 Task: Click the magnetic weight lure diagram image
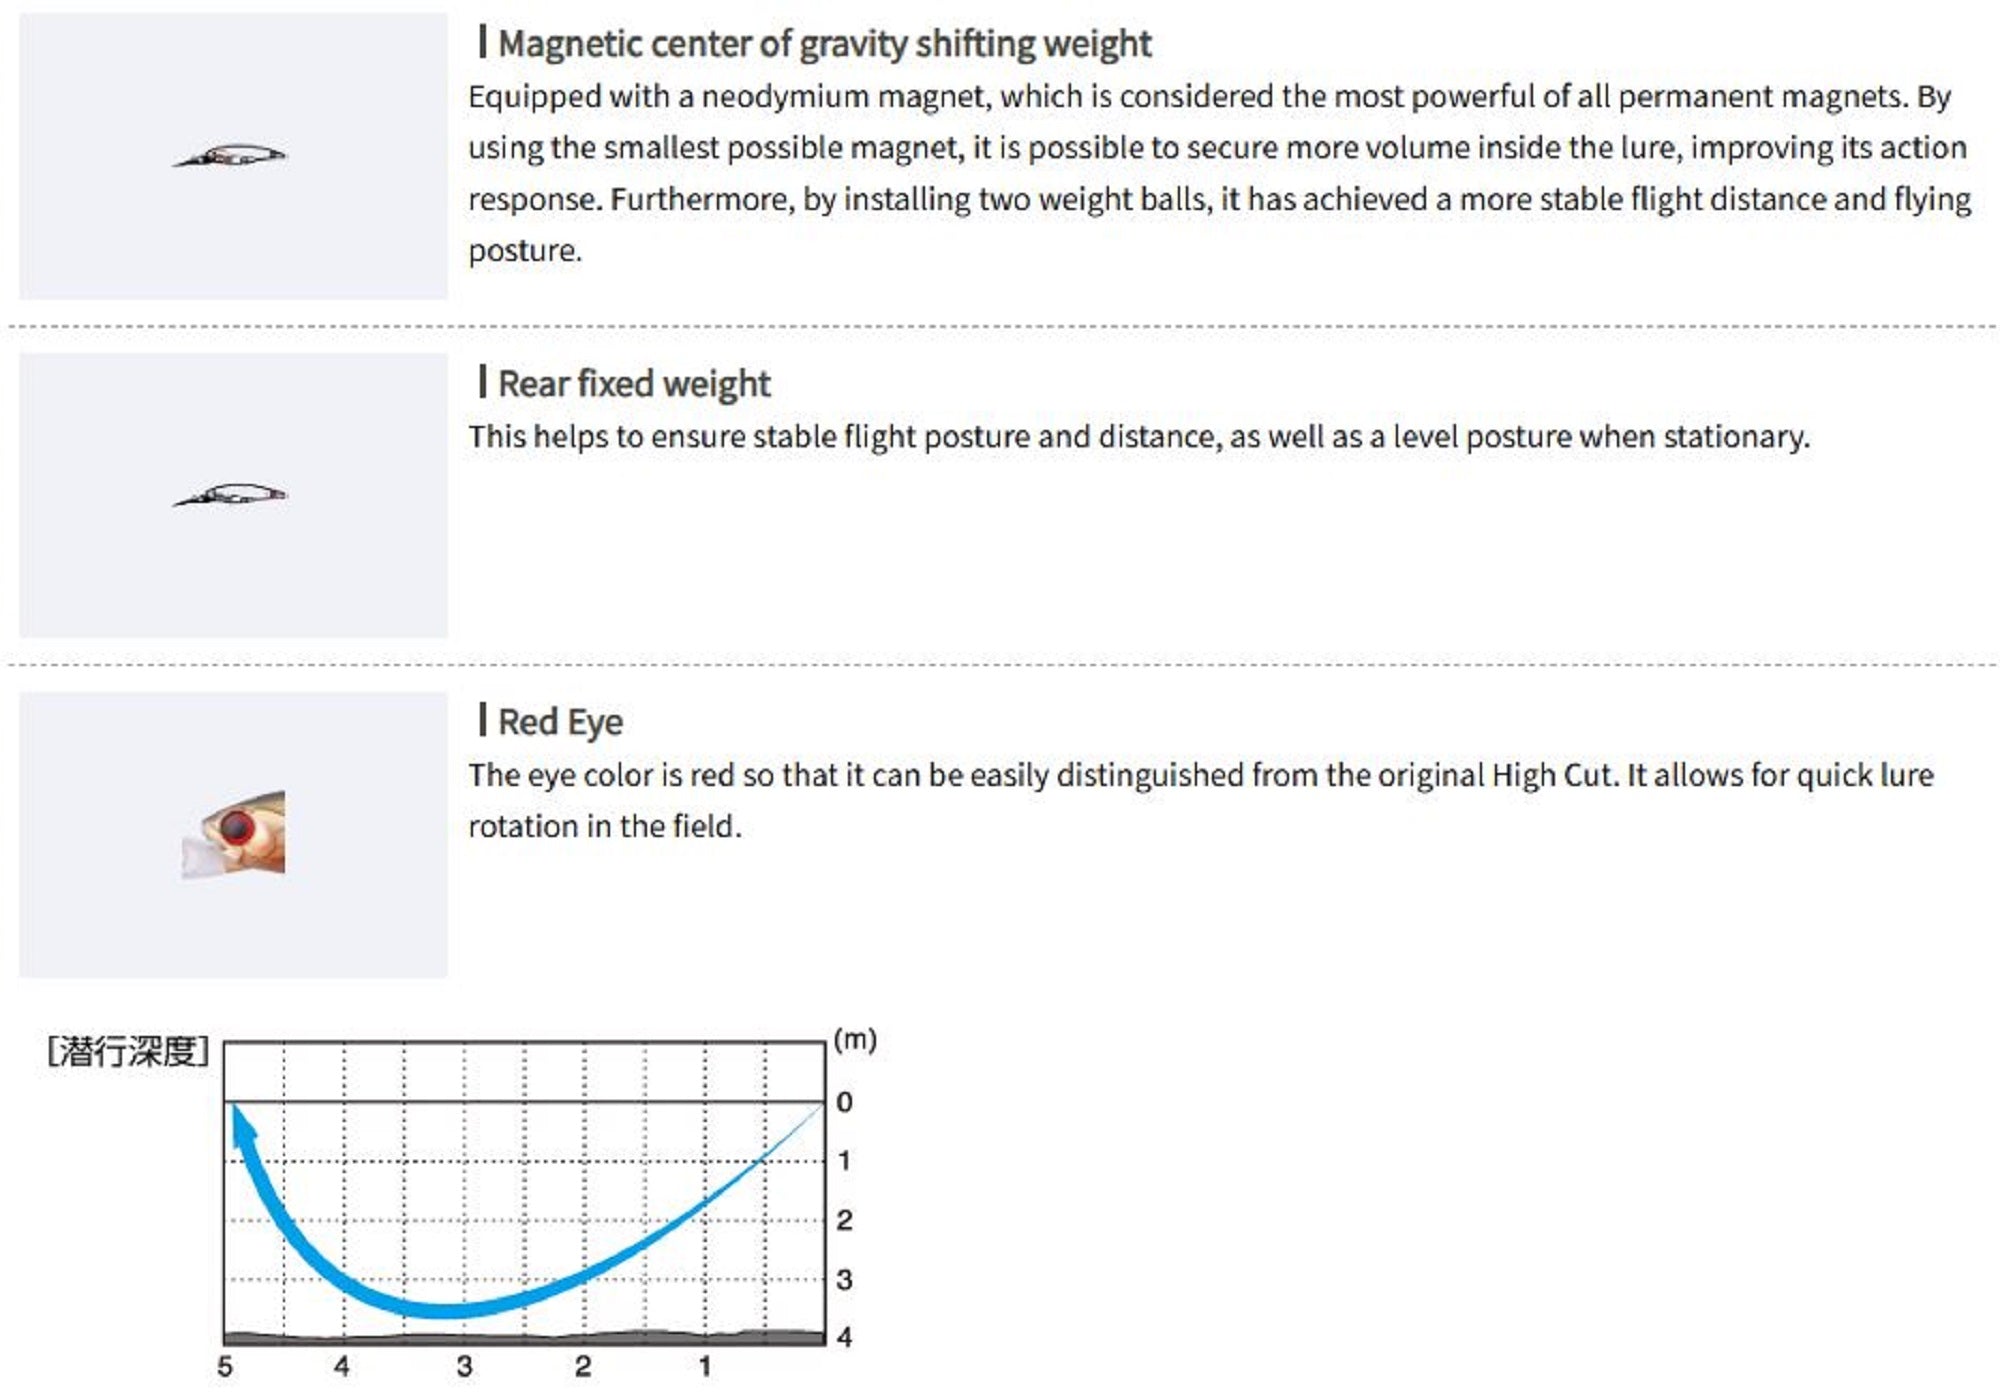[x=231, y=156]
